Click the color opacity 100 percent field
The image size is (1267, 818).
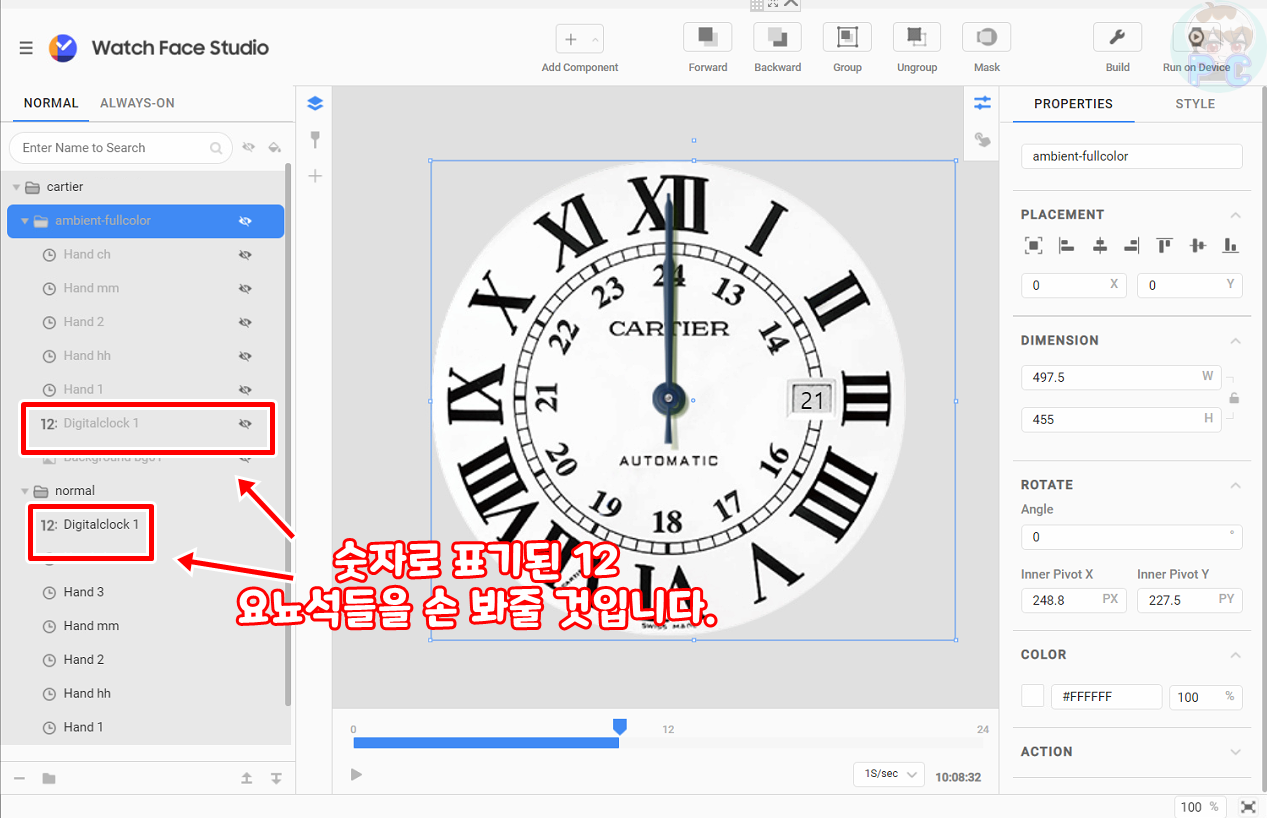(x=1206, y=697)
